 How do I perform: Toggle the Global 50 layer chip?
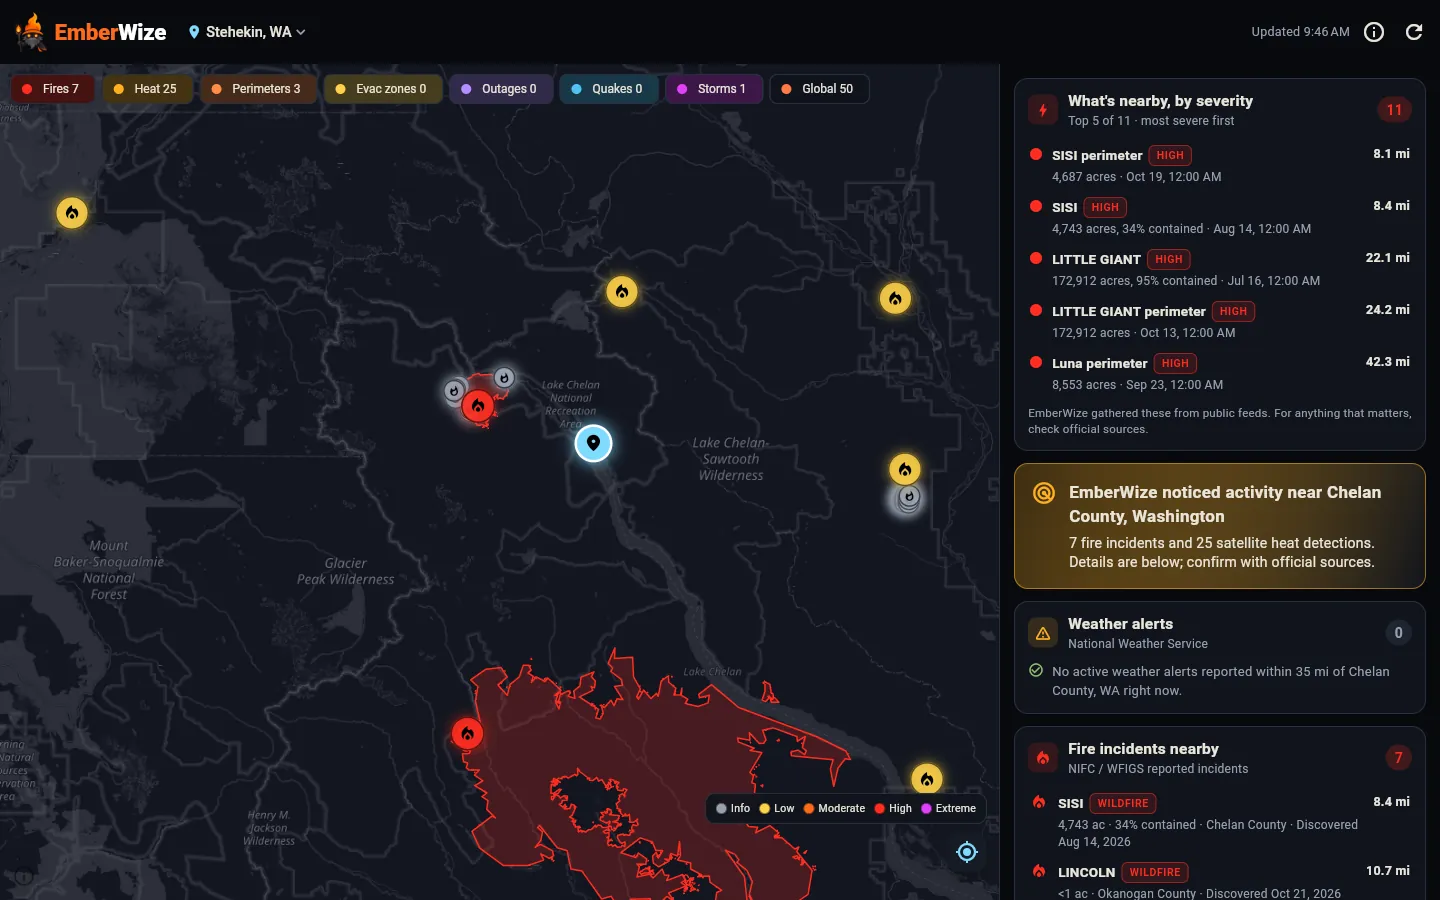coord(819,89)
